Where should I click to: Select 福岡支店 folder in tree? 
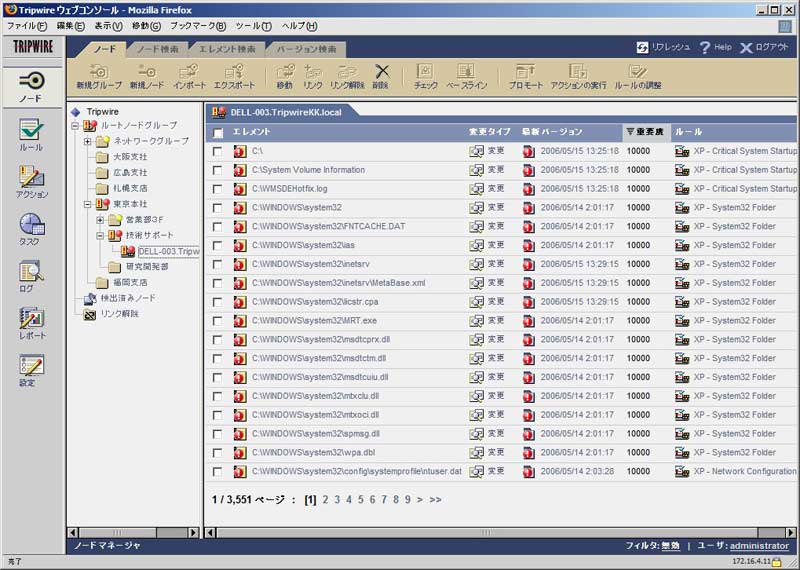click(x=130, y=283)
